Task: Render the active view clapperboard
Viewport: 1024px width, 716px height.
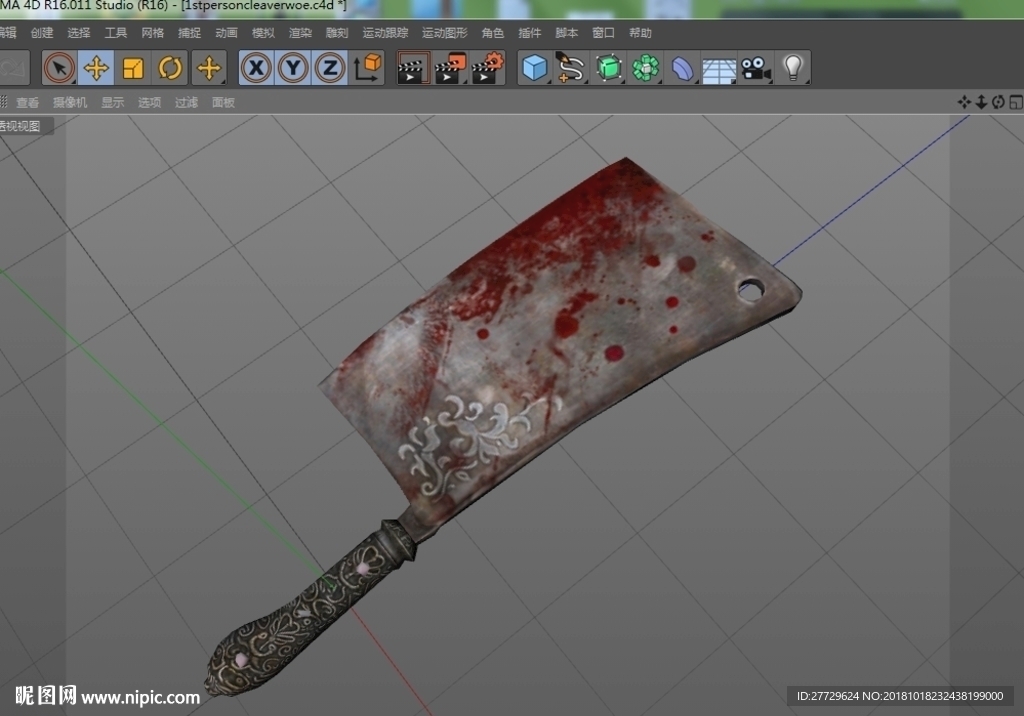Action: [413, 68]
